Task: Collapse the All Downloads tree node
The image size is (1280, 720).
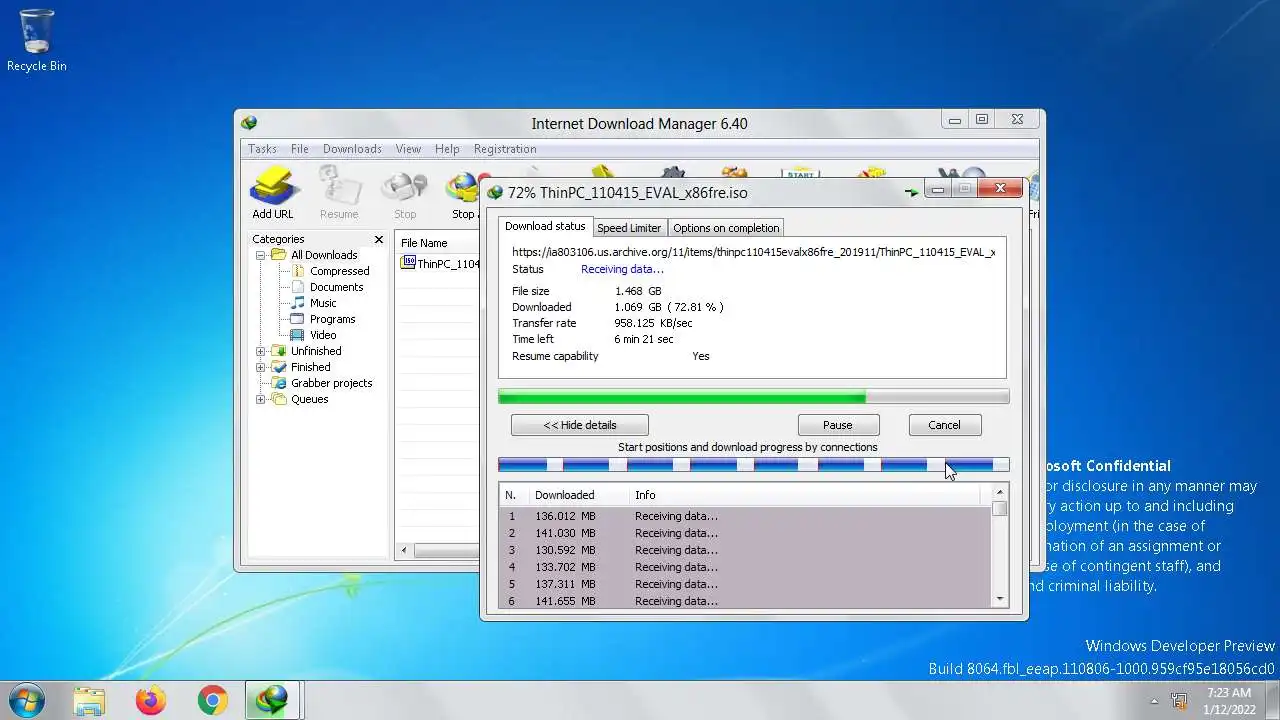Action: point(261,255)
